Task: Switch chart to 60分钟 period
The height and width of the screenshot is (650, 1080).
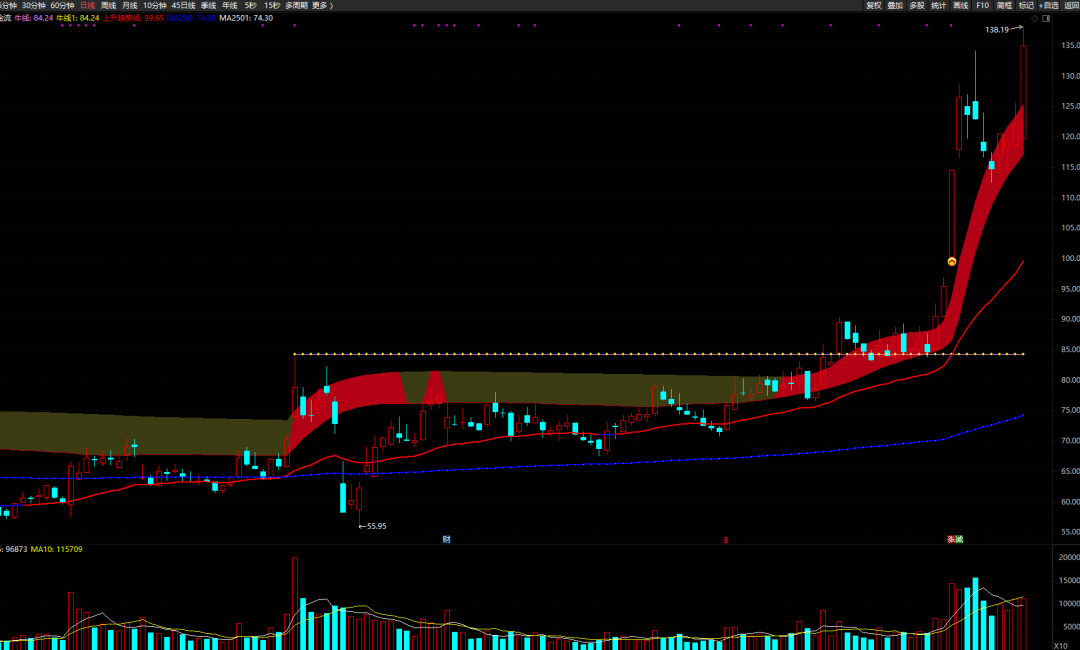Action: (x=62, y=6)
